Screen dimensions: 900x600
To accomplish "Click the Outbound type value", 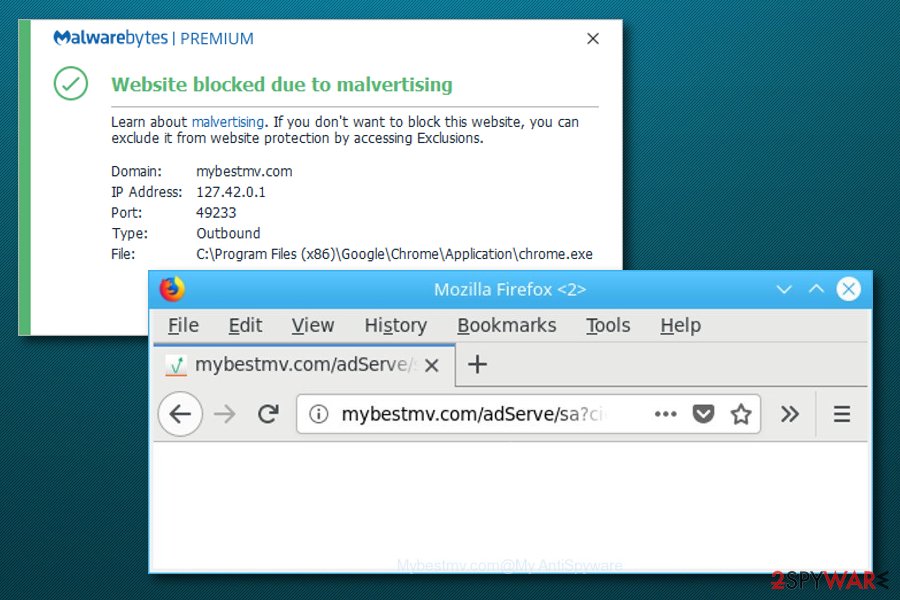I will click(x=228, y=233).
